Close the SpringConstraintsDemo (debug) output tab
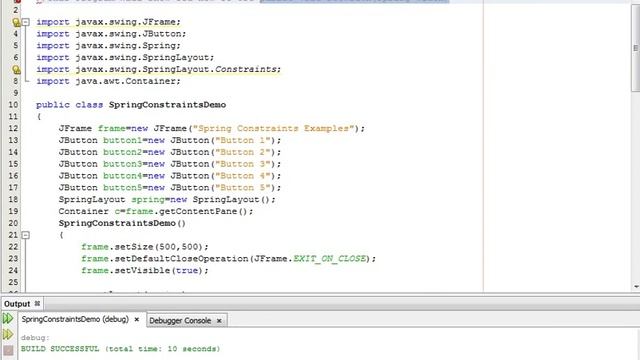This screenshot has width=640, height=360. point(137,320)
